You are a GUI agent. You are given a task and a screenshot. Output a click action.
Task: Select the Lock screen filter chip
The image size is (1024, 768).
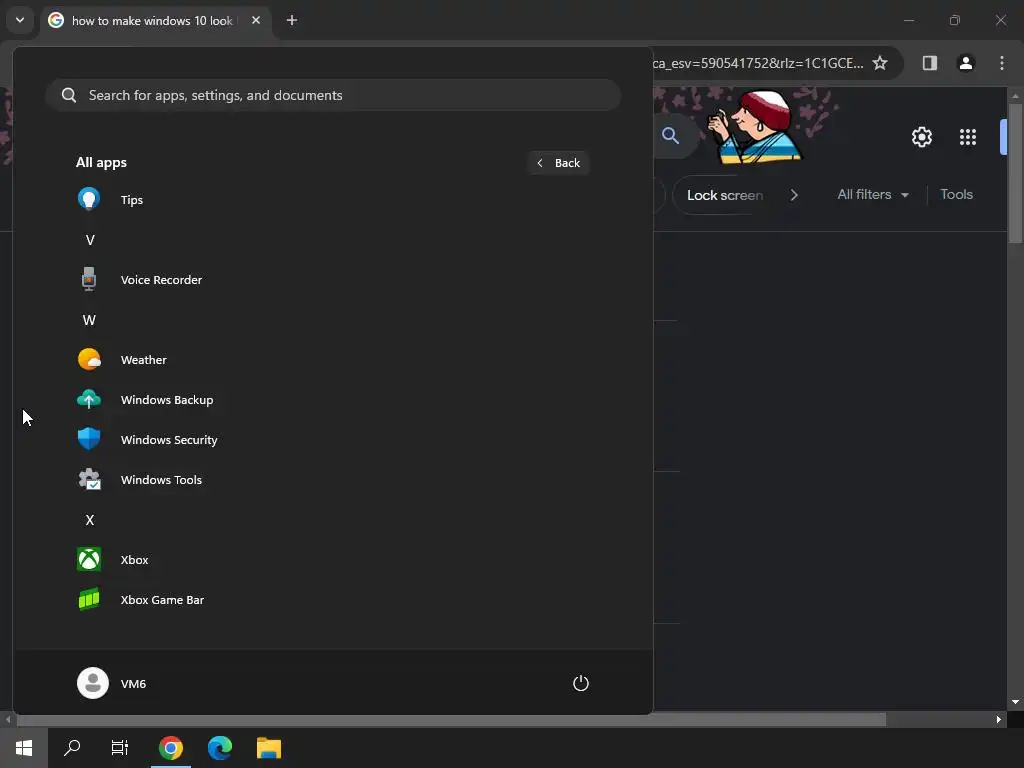pos(724,195)
